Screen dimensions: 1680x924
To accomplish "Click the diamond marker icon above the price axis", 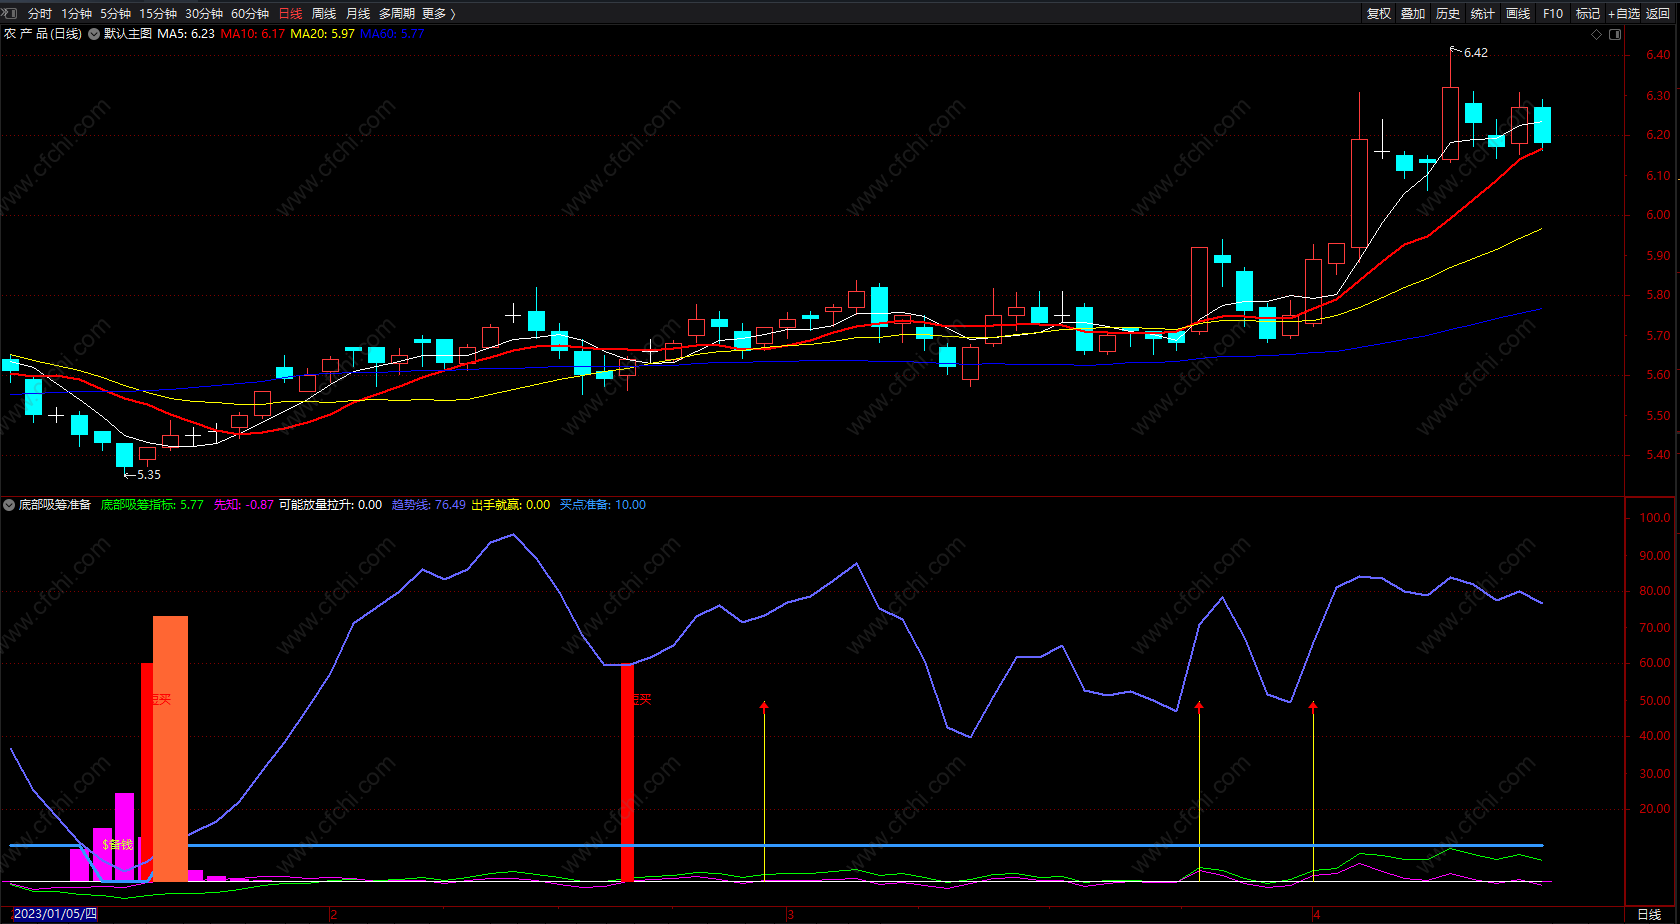I will click(1596, 34).
